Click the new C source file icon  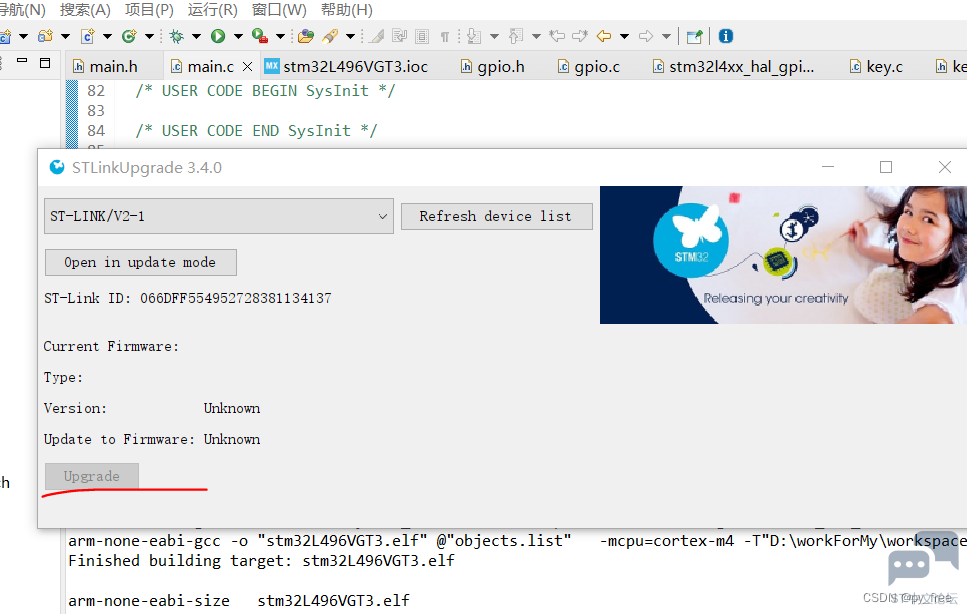click(x=87, y=36)
